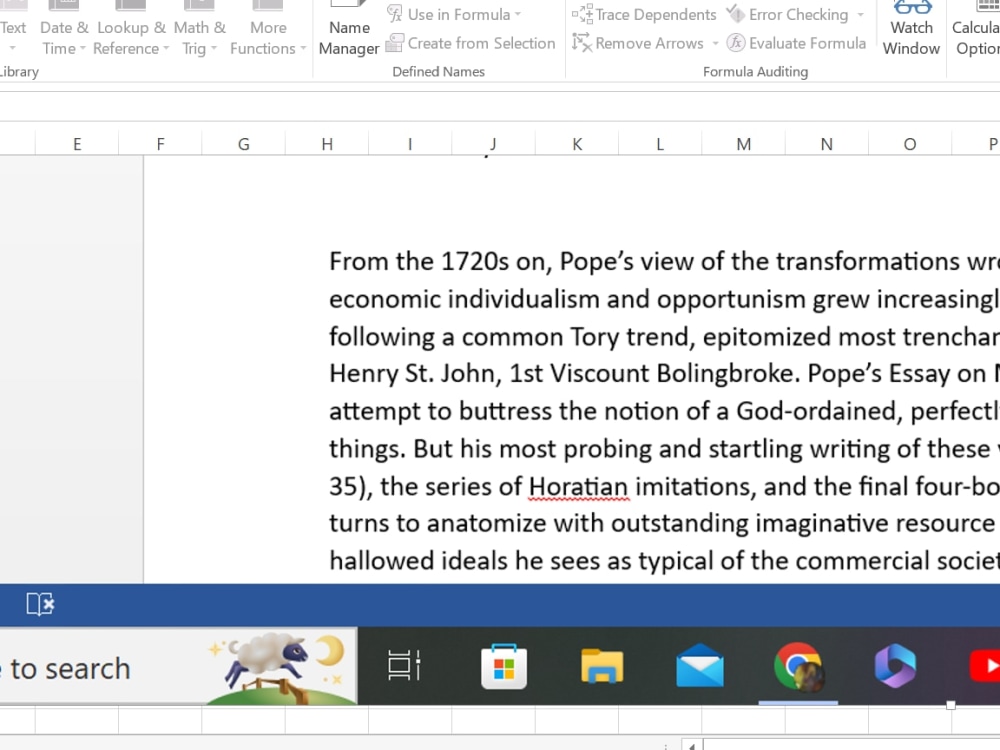Open Calculation Options
This screenshot has height=750, width=1000.
click(975, 29)
